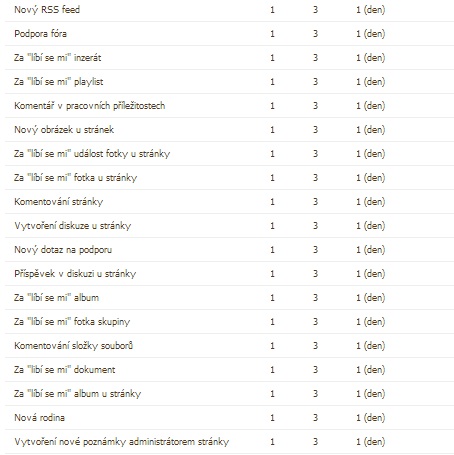Screen dimensions: 454x455
Task: Click the "Podpora fóra" entry
Action: coord(229,34)
